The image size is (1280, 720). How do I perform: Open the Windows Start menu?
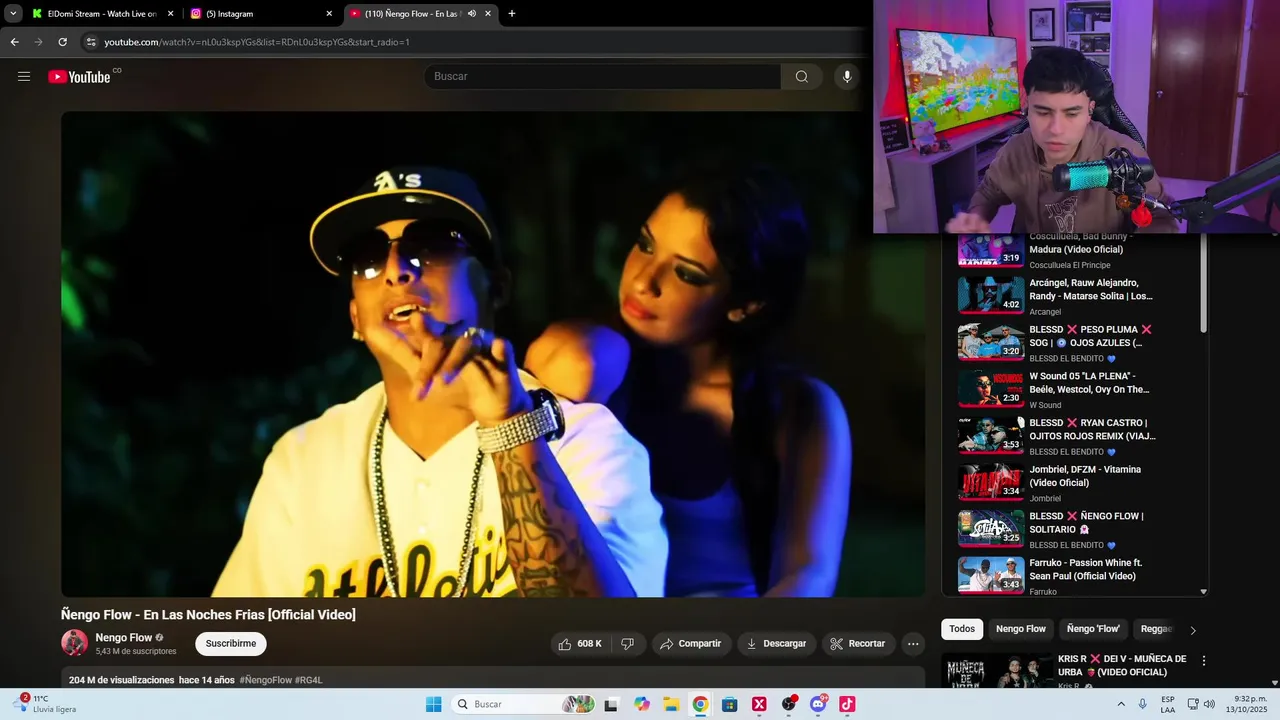433,704
